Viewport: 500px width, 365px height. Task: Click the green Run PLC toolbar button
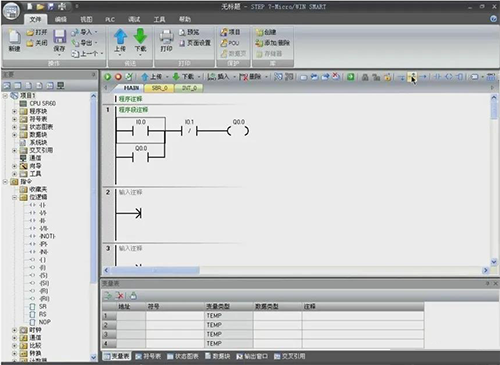pyautogui.click(x=108, y=77)
